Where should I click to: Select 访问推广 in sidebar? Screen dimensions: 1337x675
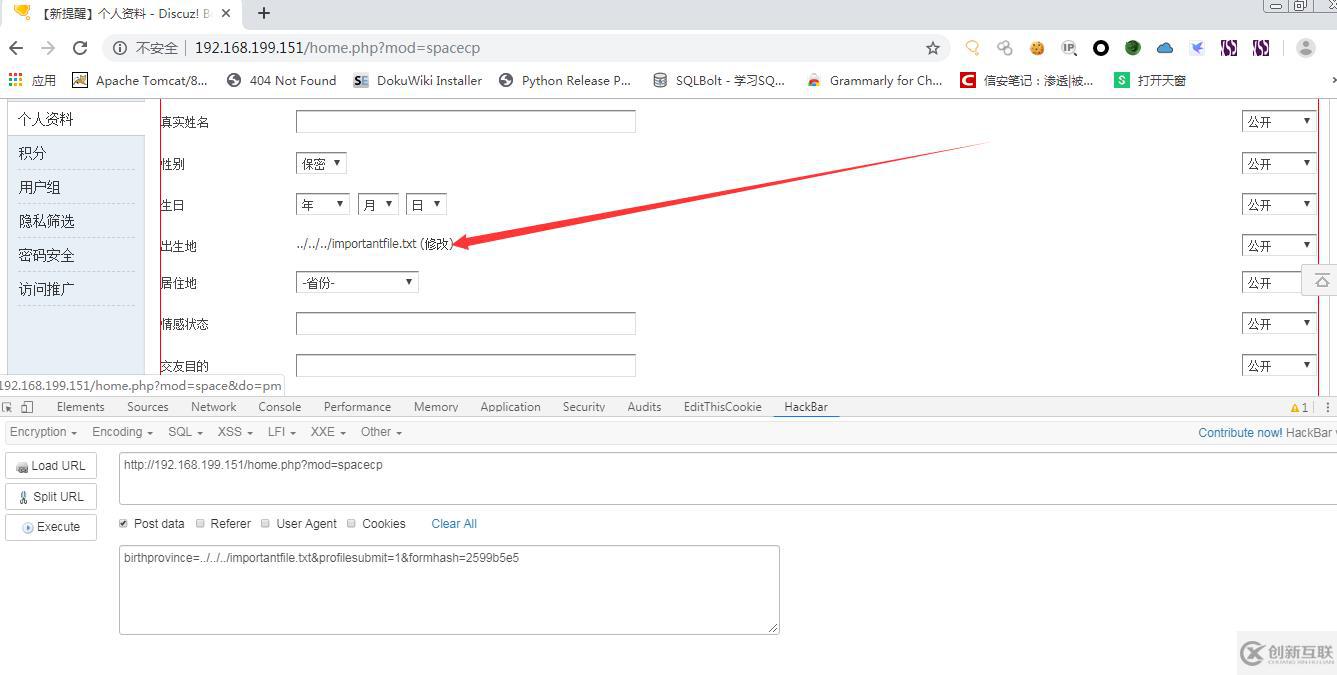point(46,289)
